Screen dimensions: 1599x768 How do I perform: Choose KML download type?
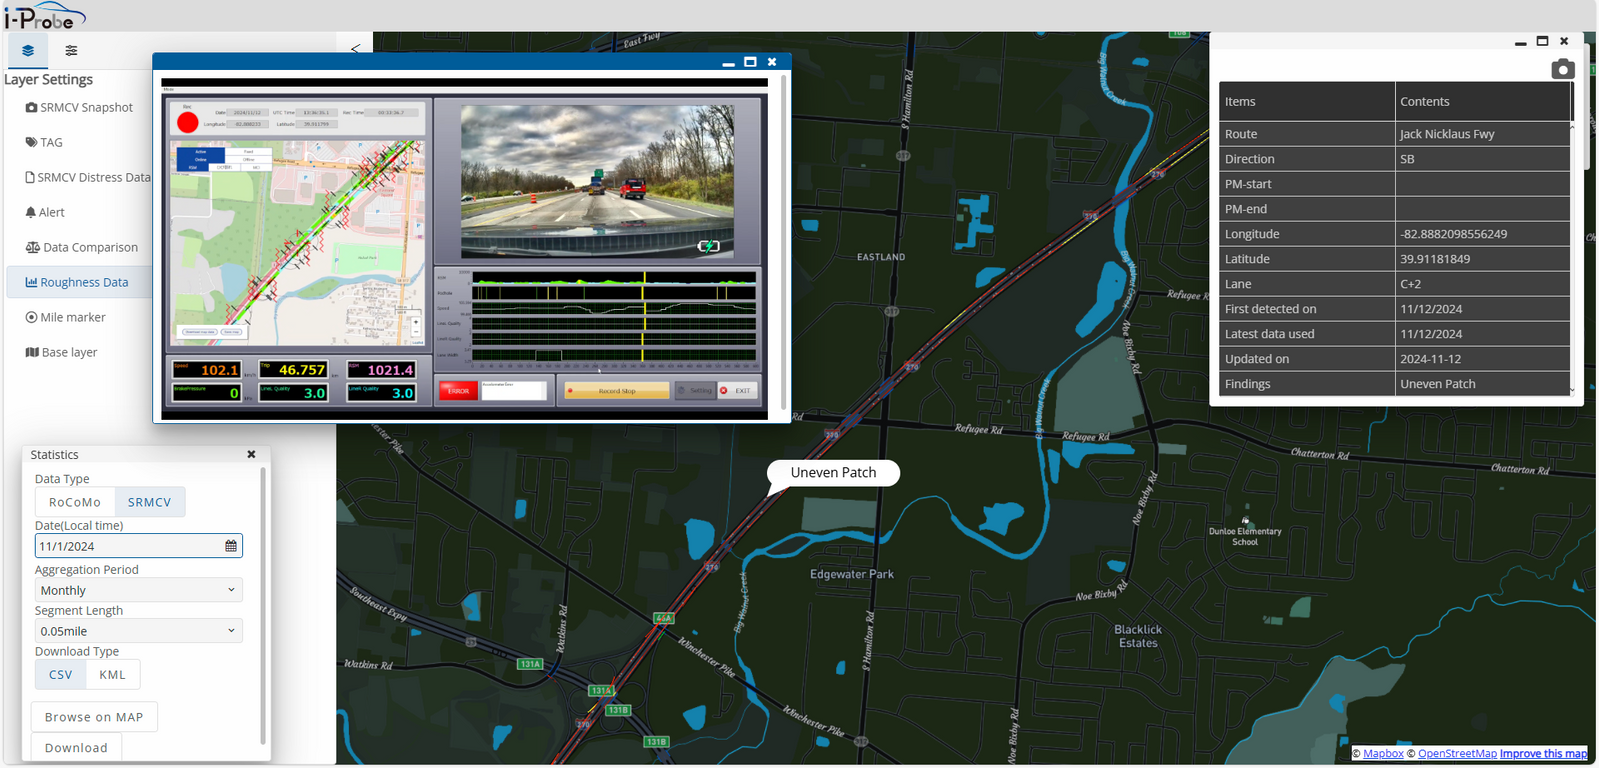point(112,674)
